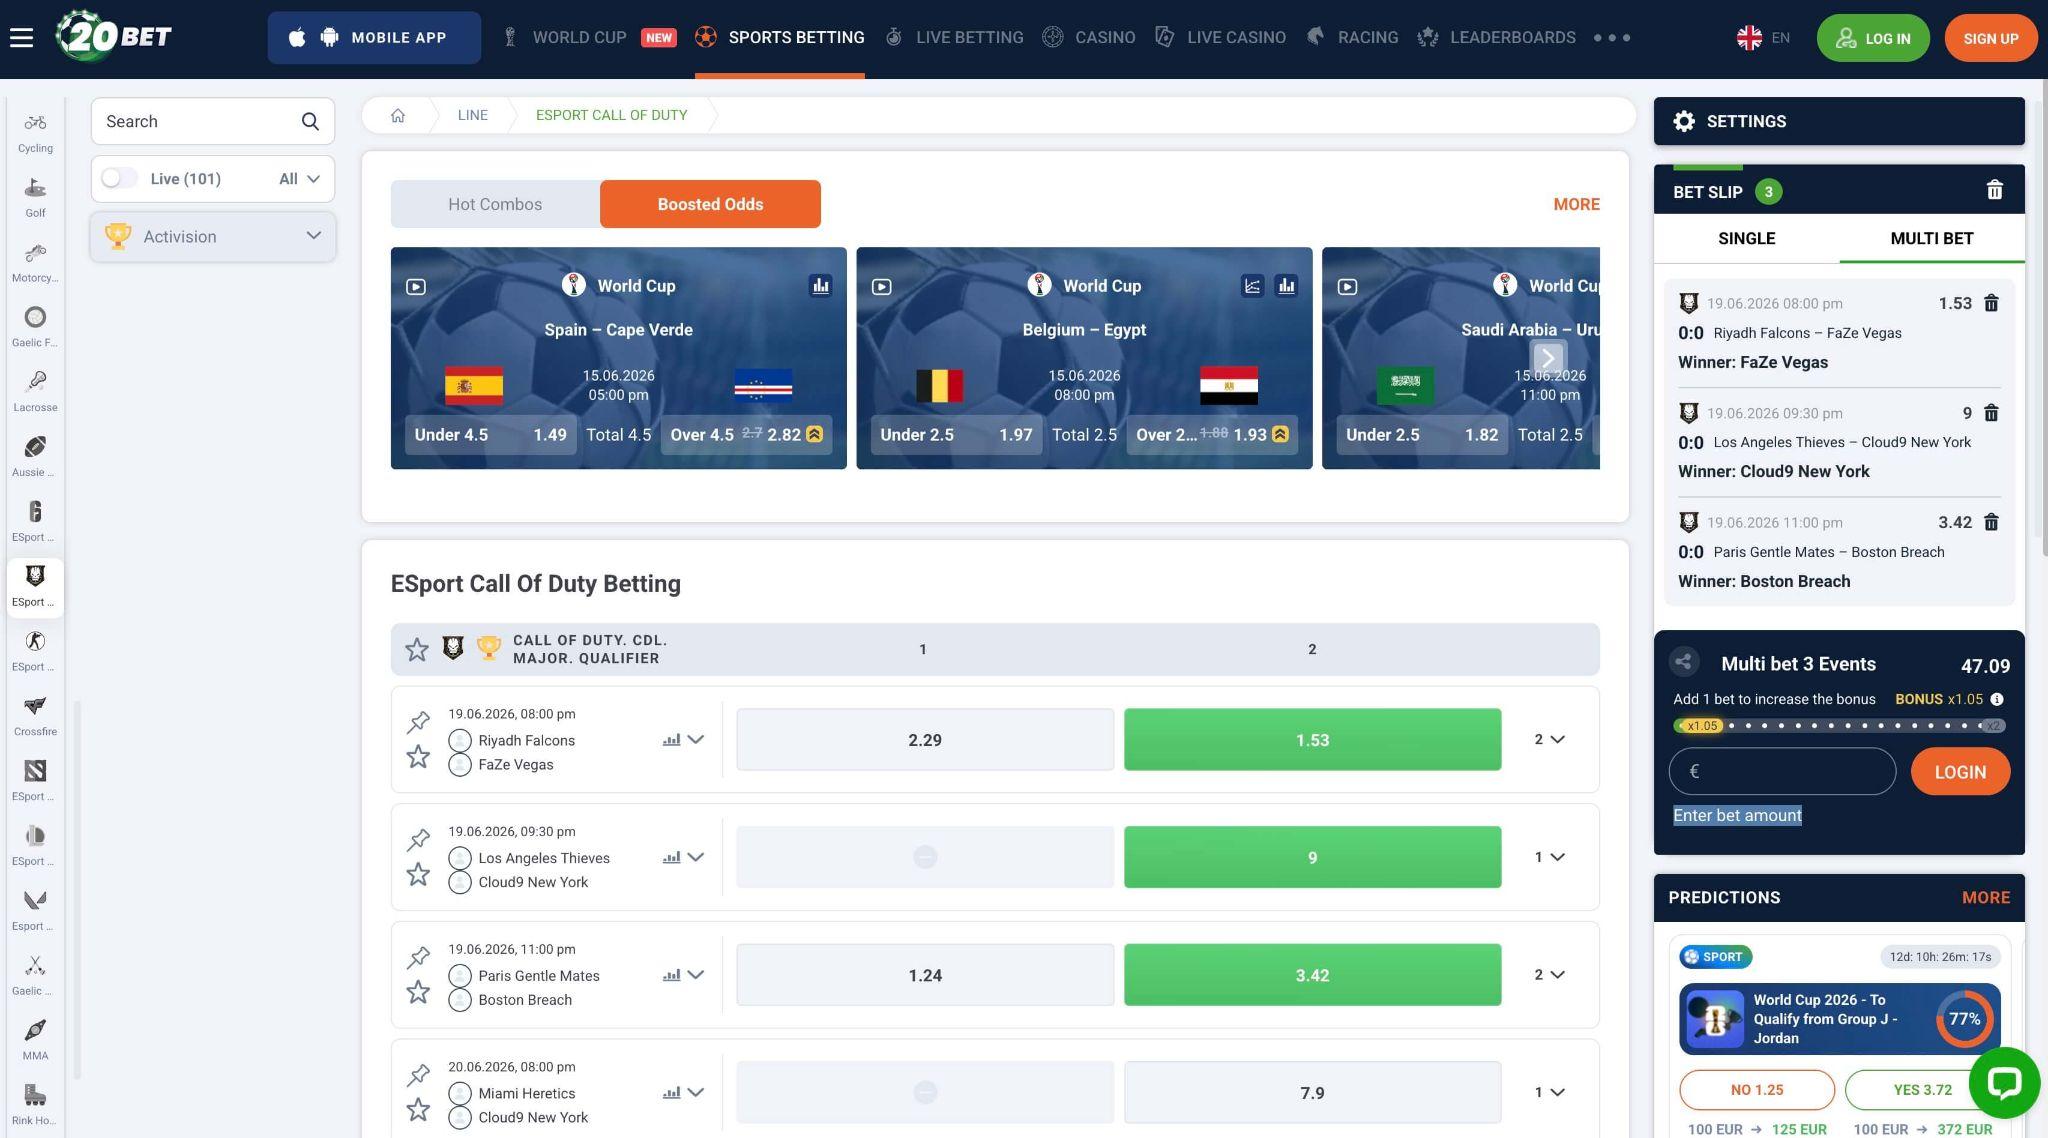Open the hamburger menu icon
The image size is (2048, 1138).
(x=22, y=38)
